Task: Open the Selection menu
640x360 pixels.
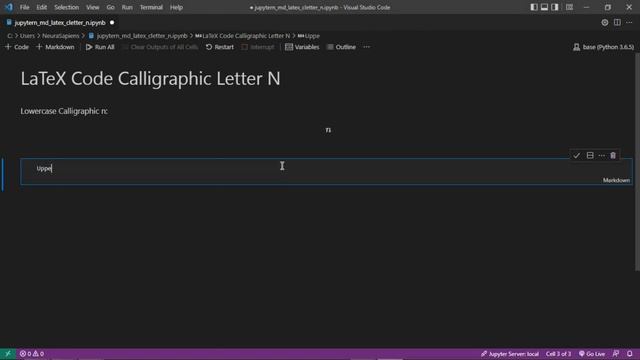Action: (67, 7)
